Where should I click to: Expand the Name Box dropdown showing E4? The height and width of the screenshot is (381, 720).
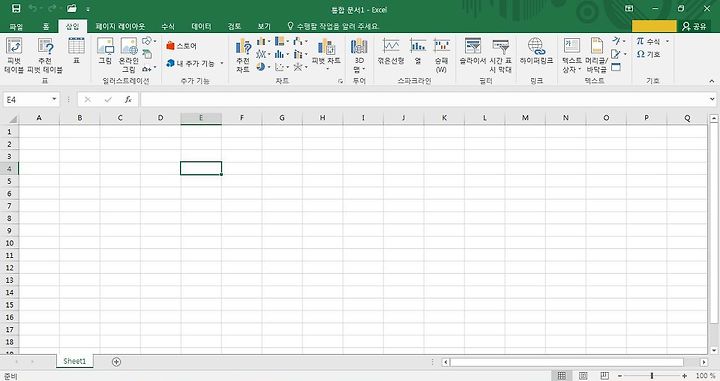(54, 99)
